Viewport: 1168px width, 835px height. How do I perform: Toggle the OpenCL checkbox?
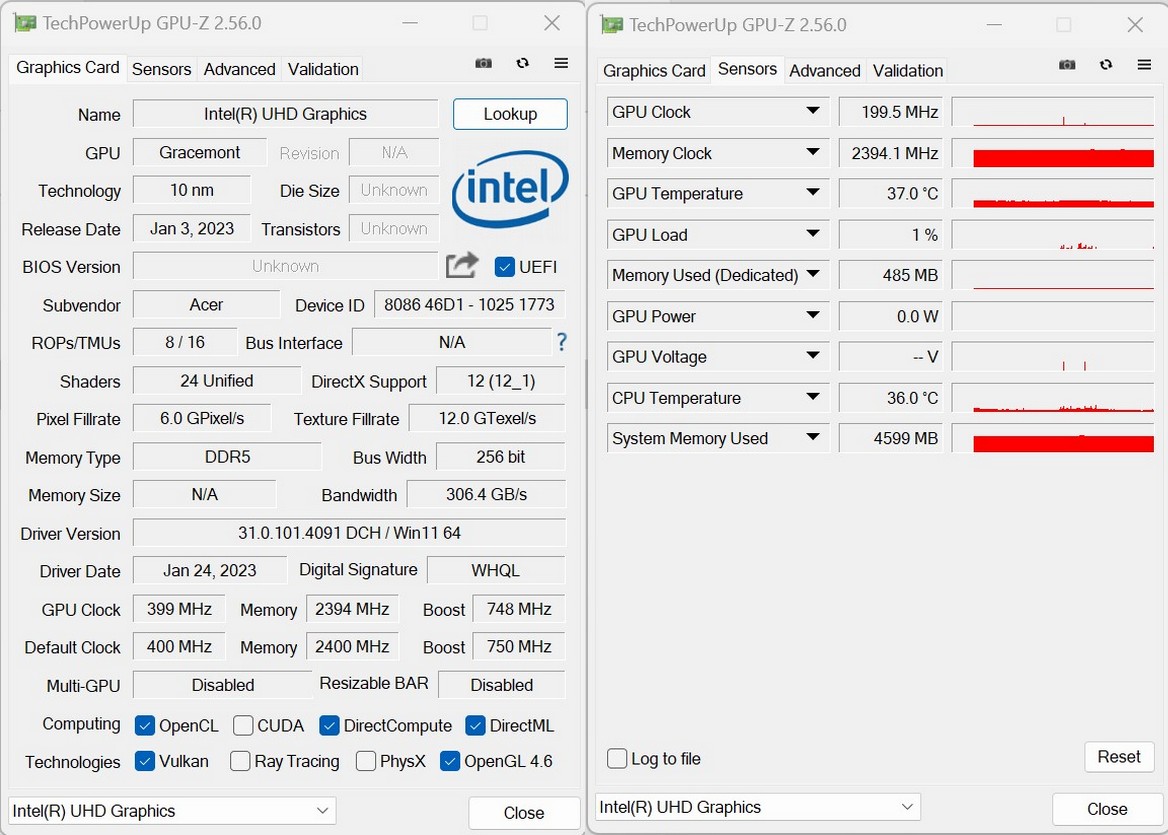pyautogui.click(x=145, y=726)
